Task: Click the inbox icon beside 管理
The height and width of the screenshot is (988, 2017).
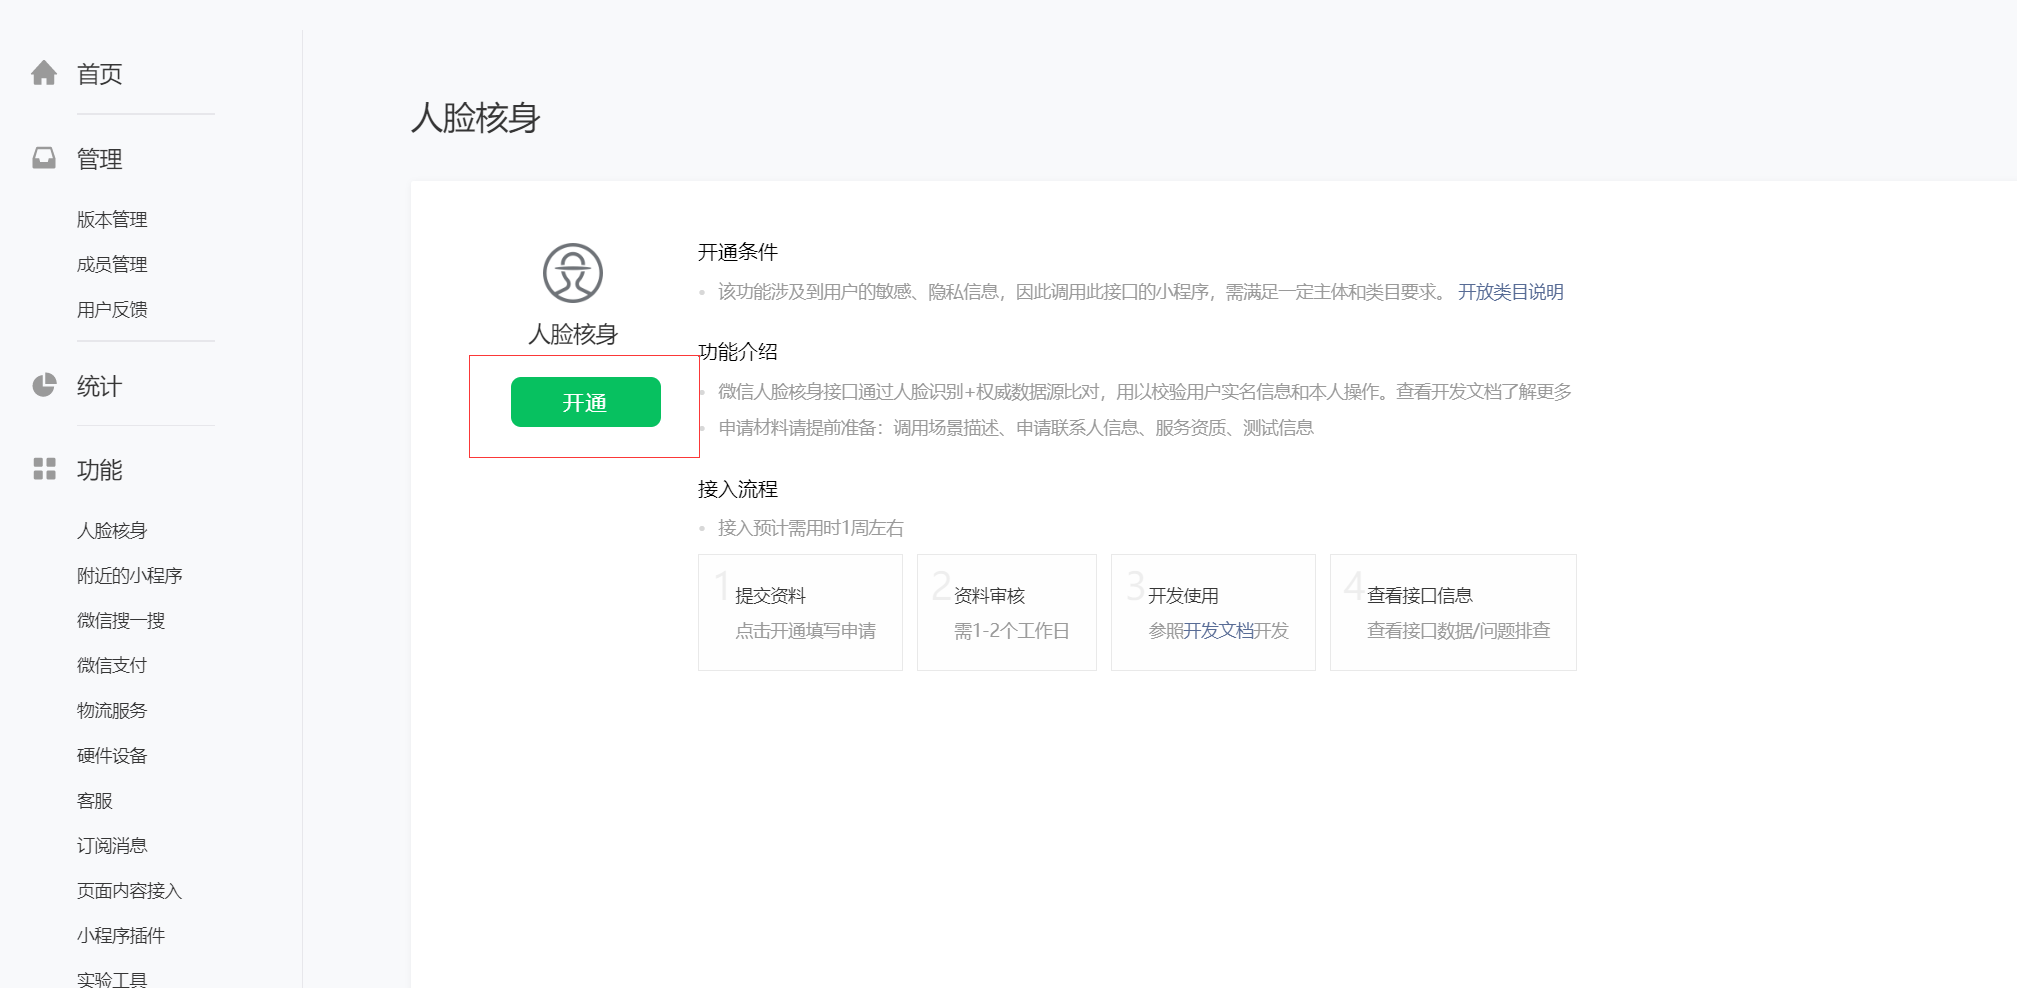Action: 44,158
